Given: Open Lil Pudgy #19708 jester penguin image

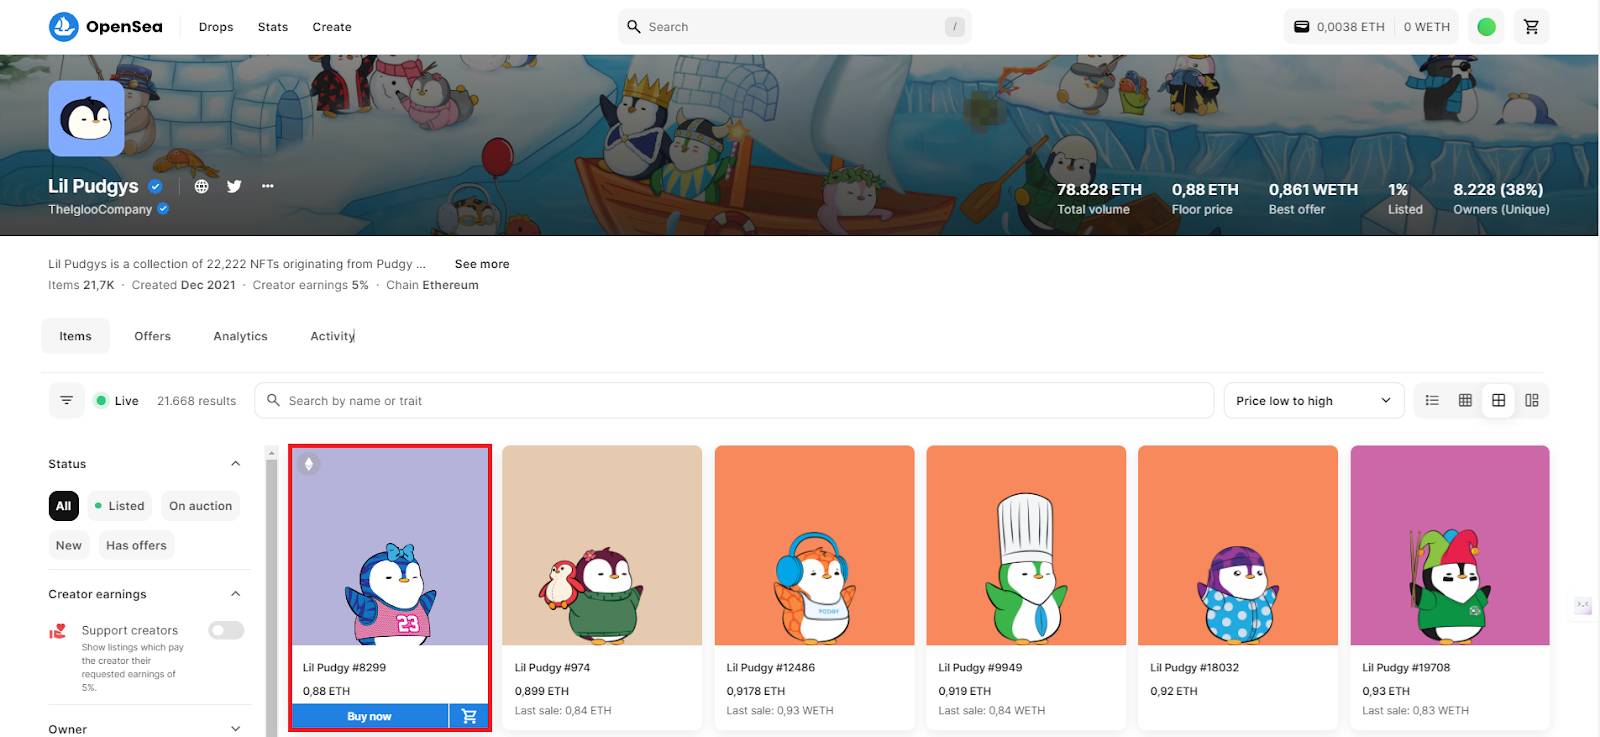Looking at the screenshot, I should (x=1450, y=545).
